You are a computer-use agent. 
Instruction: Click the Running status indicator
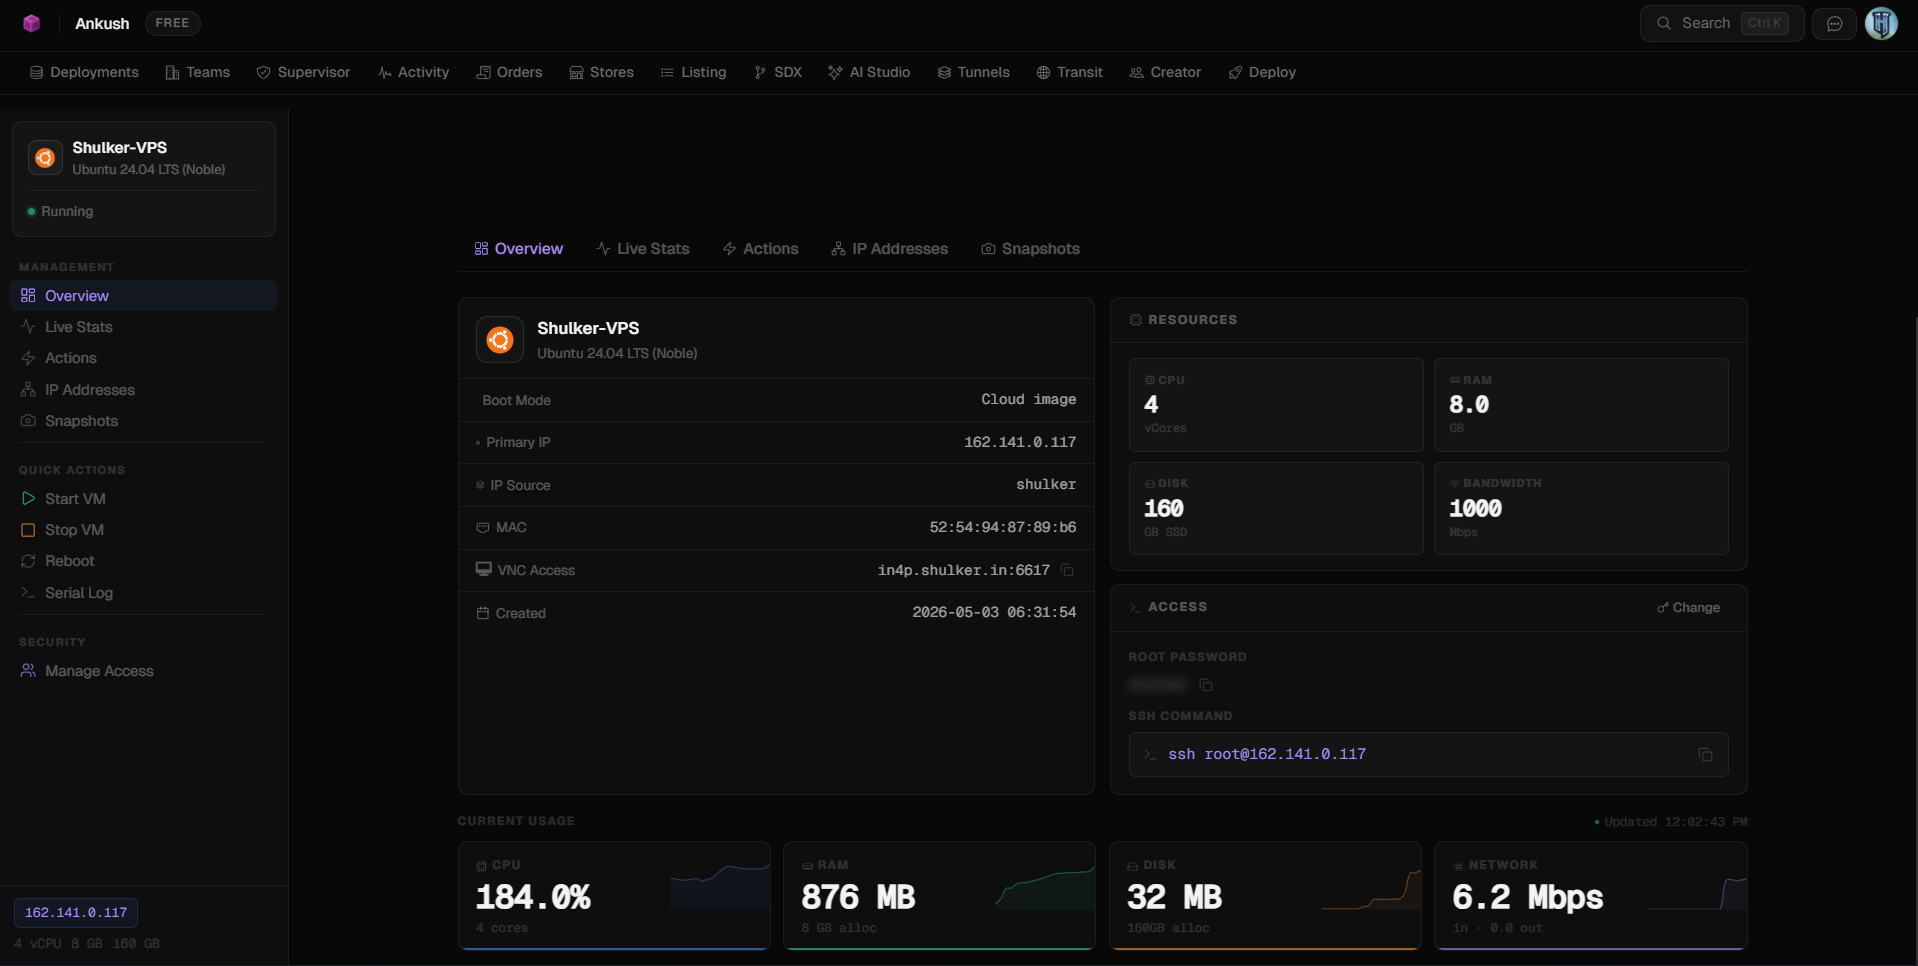click(60, 211)
